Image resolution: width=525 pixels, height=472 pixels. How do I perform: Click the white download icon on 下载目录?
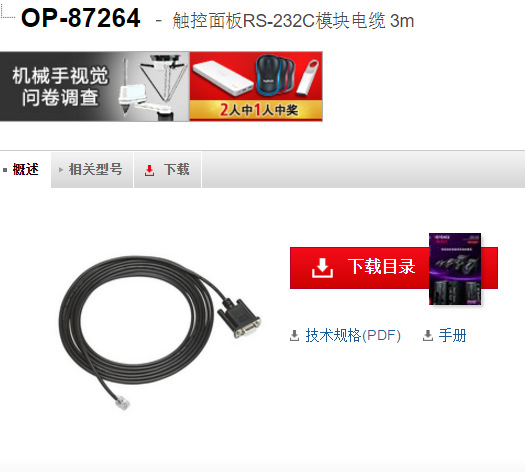point(322,268)
